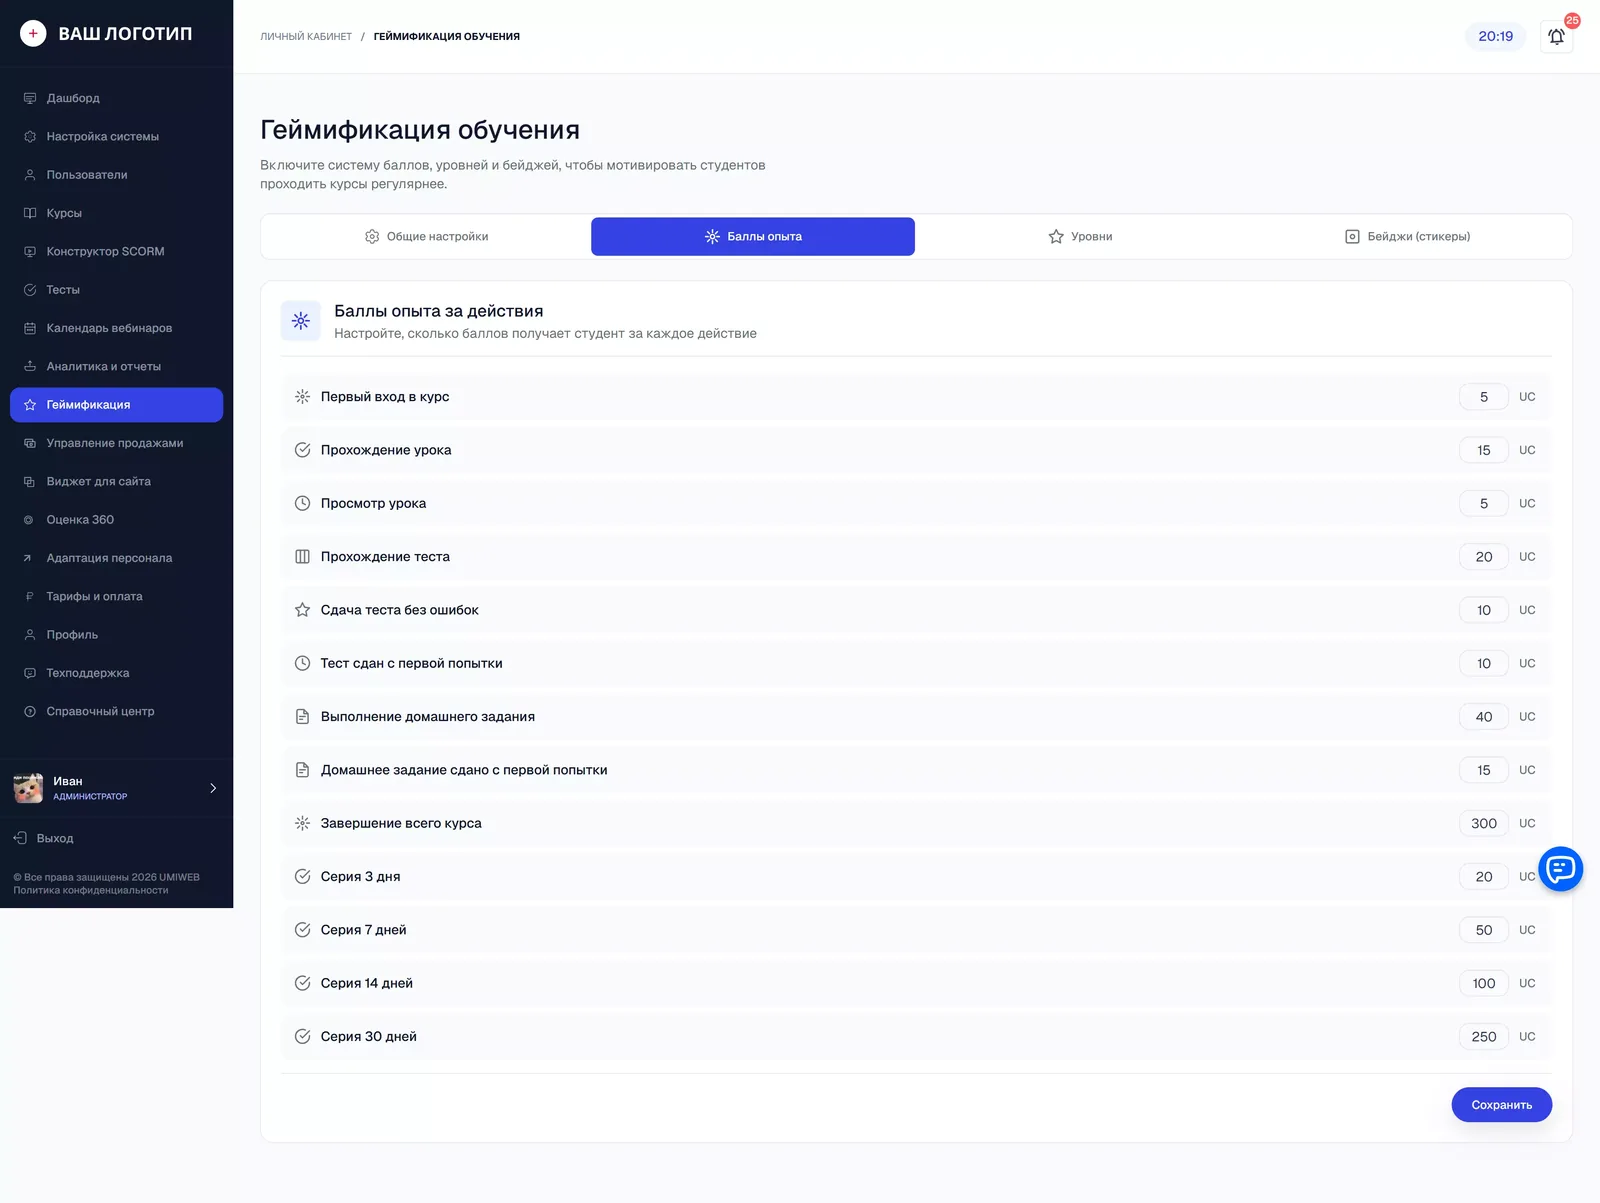Open Дашборд in the sidebar
Viewport: 1600px width, 1203px height.
point(116,98)
